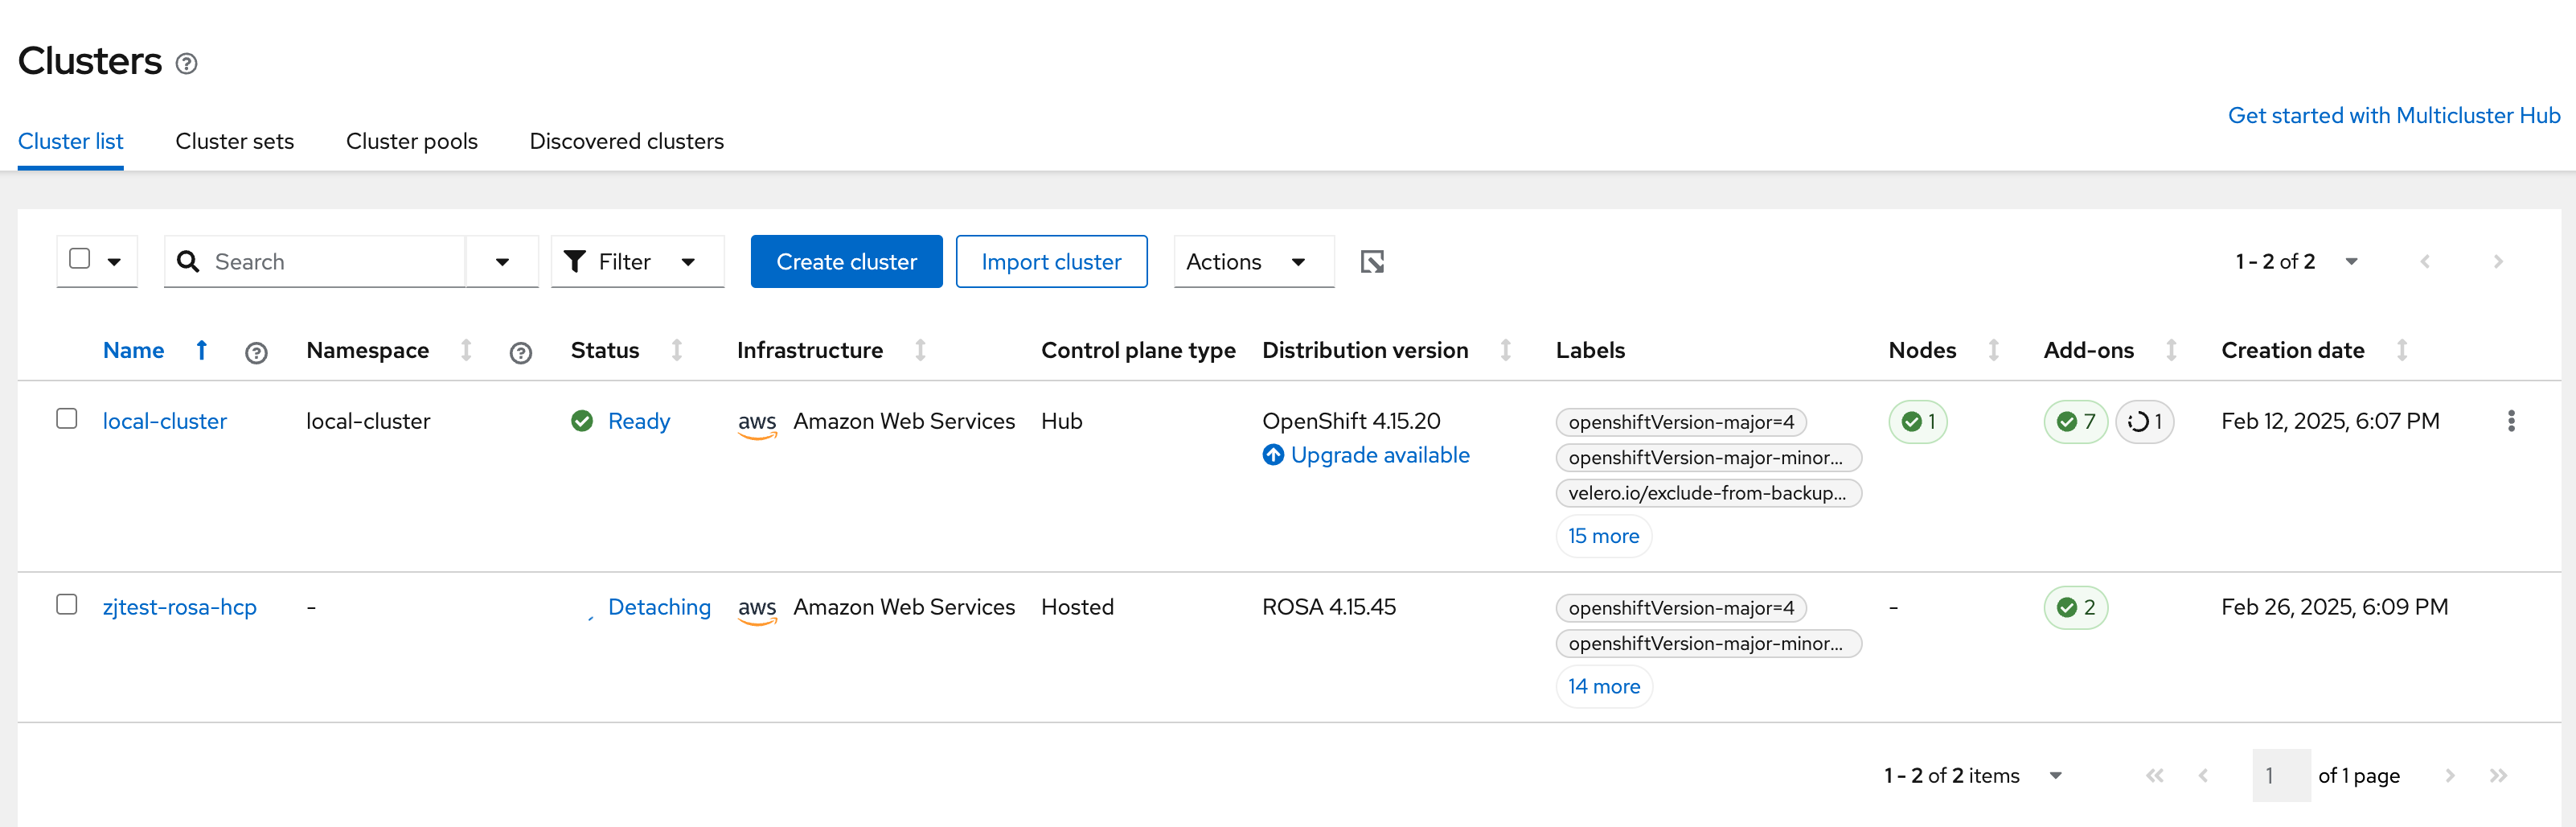Switch to the Cluster sets tab
2576x827 pixels.
point(234,141)
